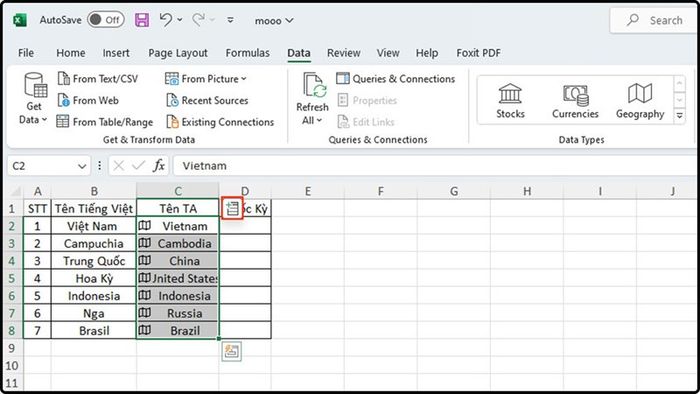Image resolution: width=700 pixels, height=394 pixels.
Task: Toggle the AutoSave switch
Action: pyautogui.click(x=105, y=20)
